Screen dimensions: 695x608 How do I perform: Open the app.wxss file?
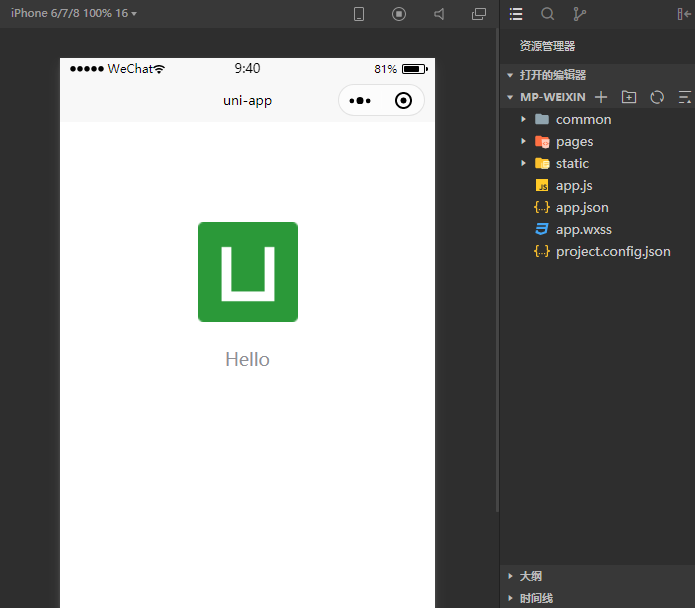(x=597, y=230)
